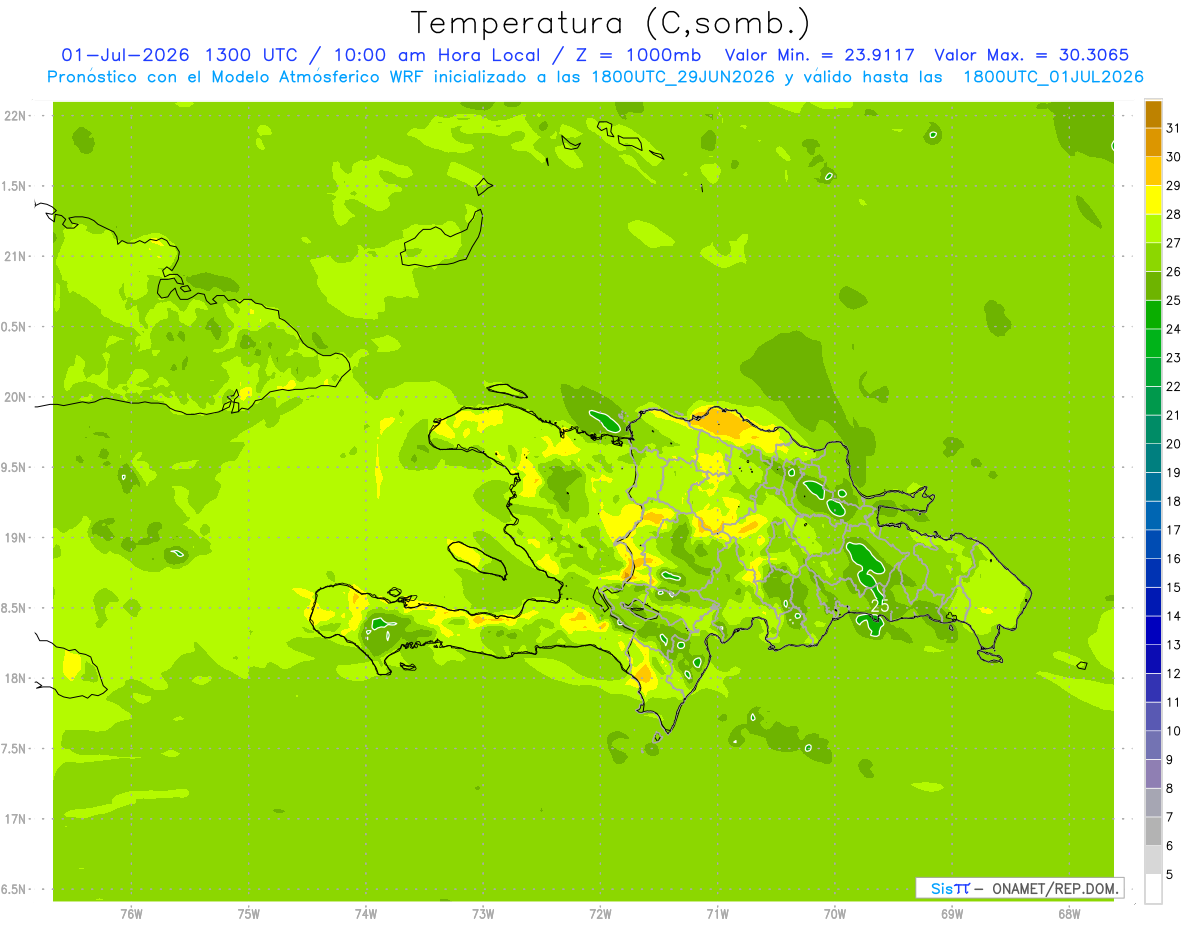1200x927 pixels.
Task: Click the "22" legend scale label
Action: click(1173, 387)
